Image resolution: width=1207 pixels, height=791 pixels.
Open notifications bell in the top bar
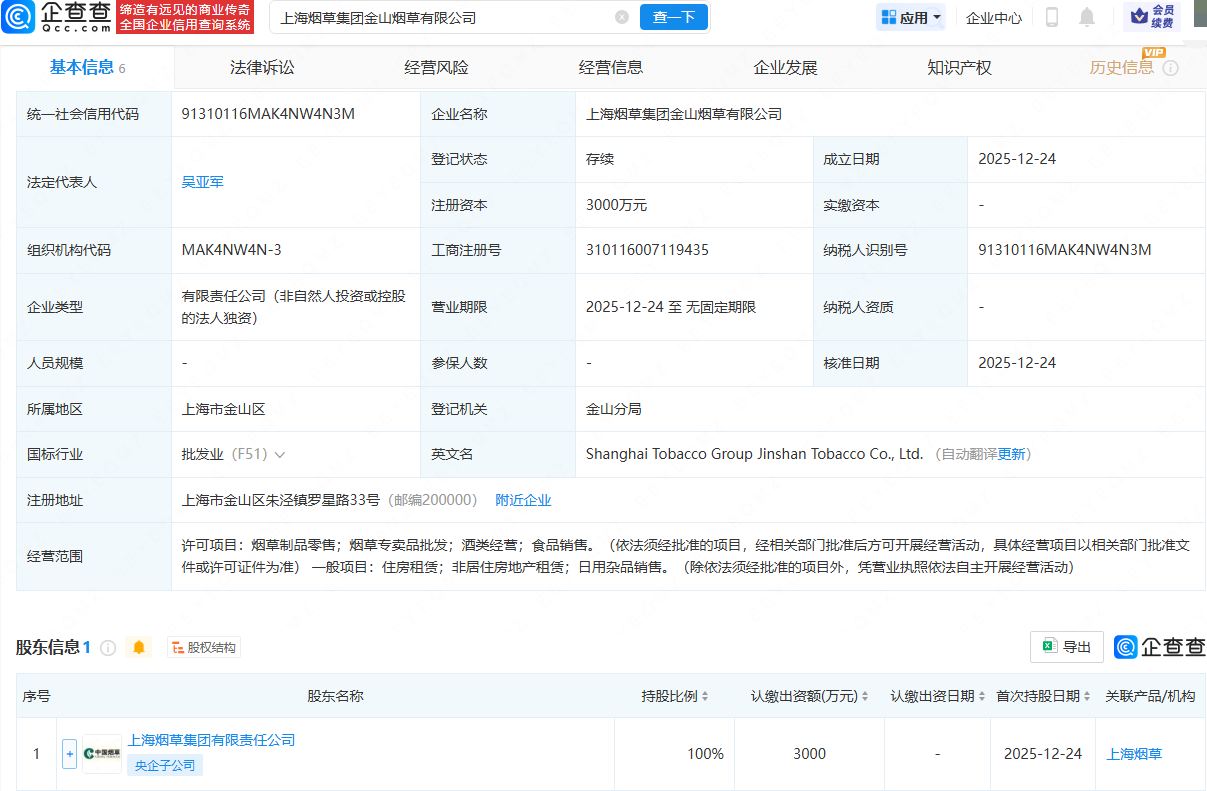click(x=1087, y=17)
